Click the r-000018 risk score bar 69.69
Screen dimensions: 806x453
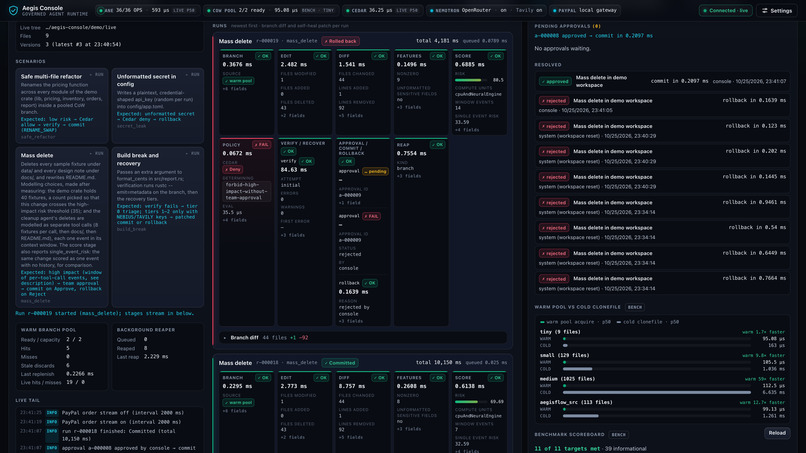point(470,402)
